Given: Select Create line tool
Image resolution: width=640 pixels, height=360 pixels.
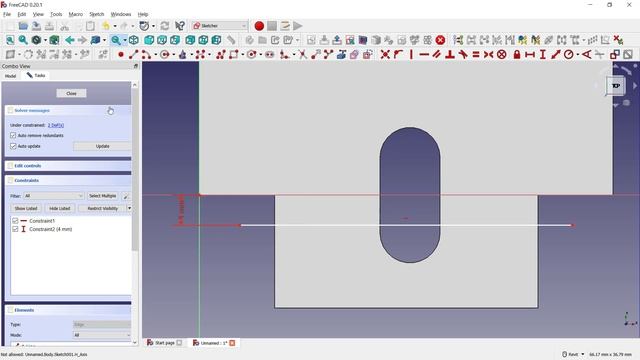Looking at the screenshot, I should tap(133, 54).
